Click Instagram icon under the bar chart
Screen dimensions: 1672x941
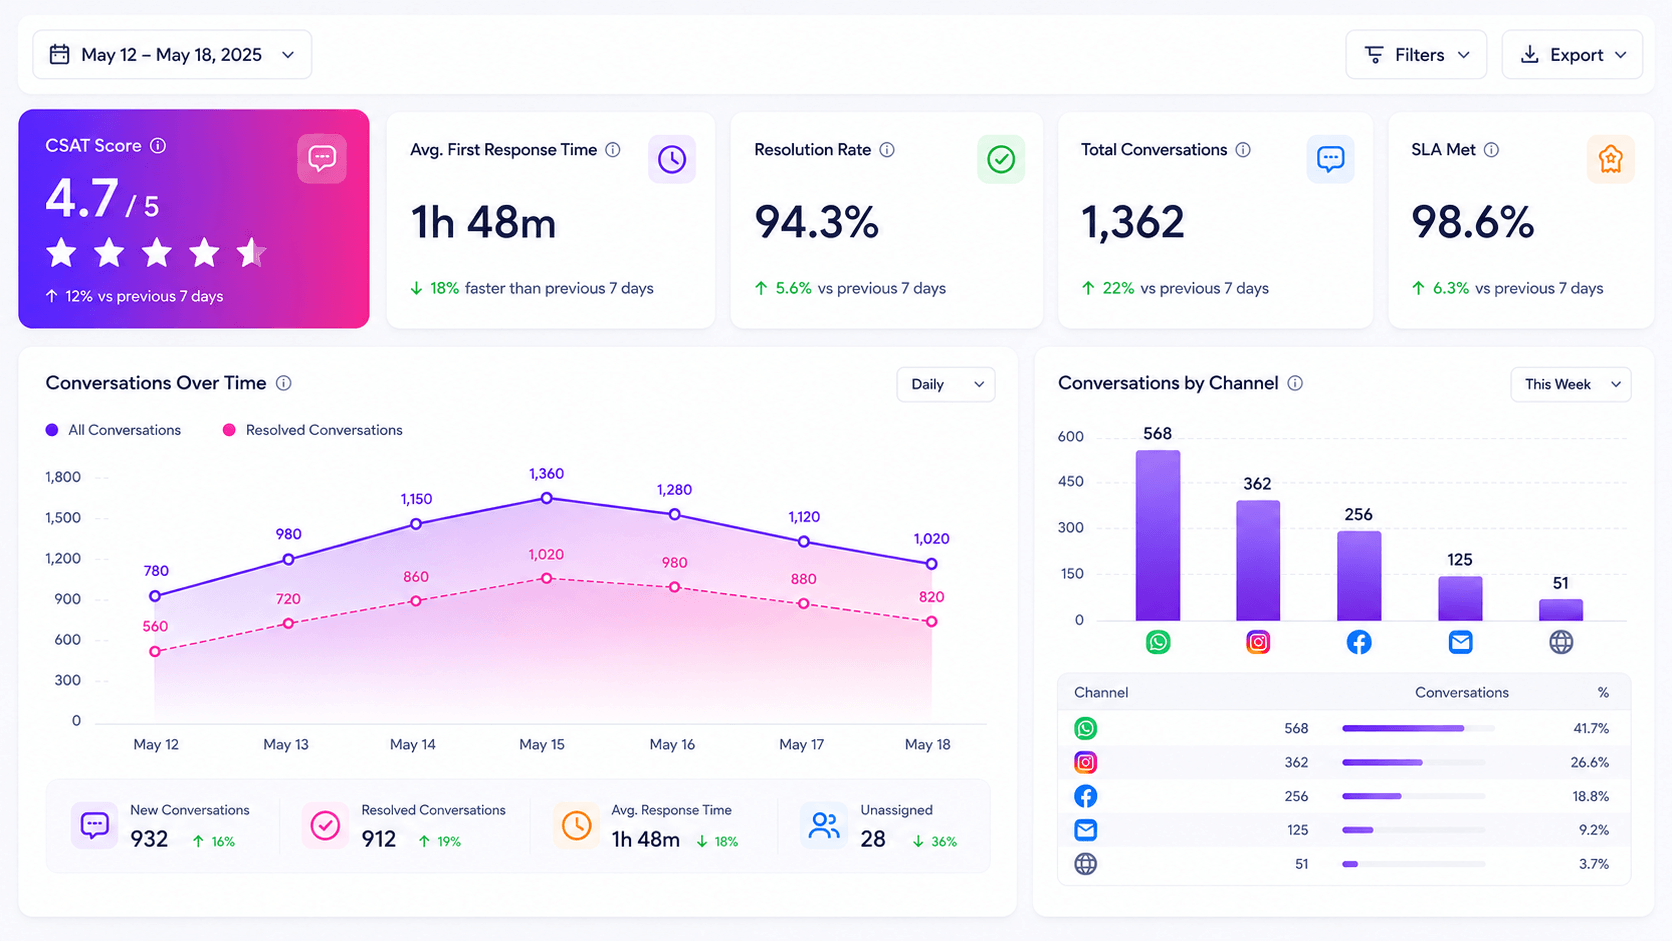(x=1258, y=642)
